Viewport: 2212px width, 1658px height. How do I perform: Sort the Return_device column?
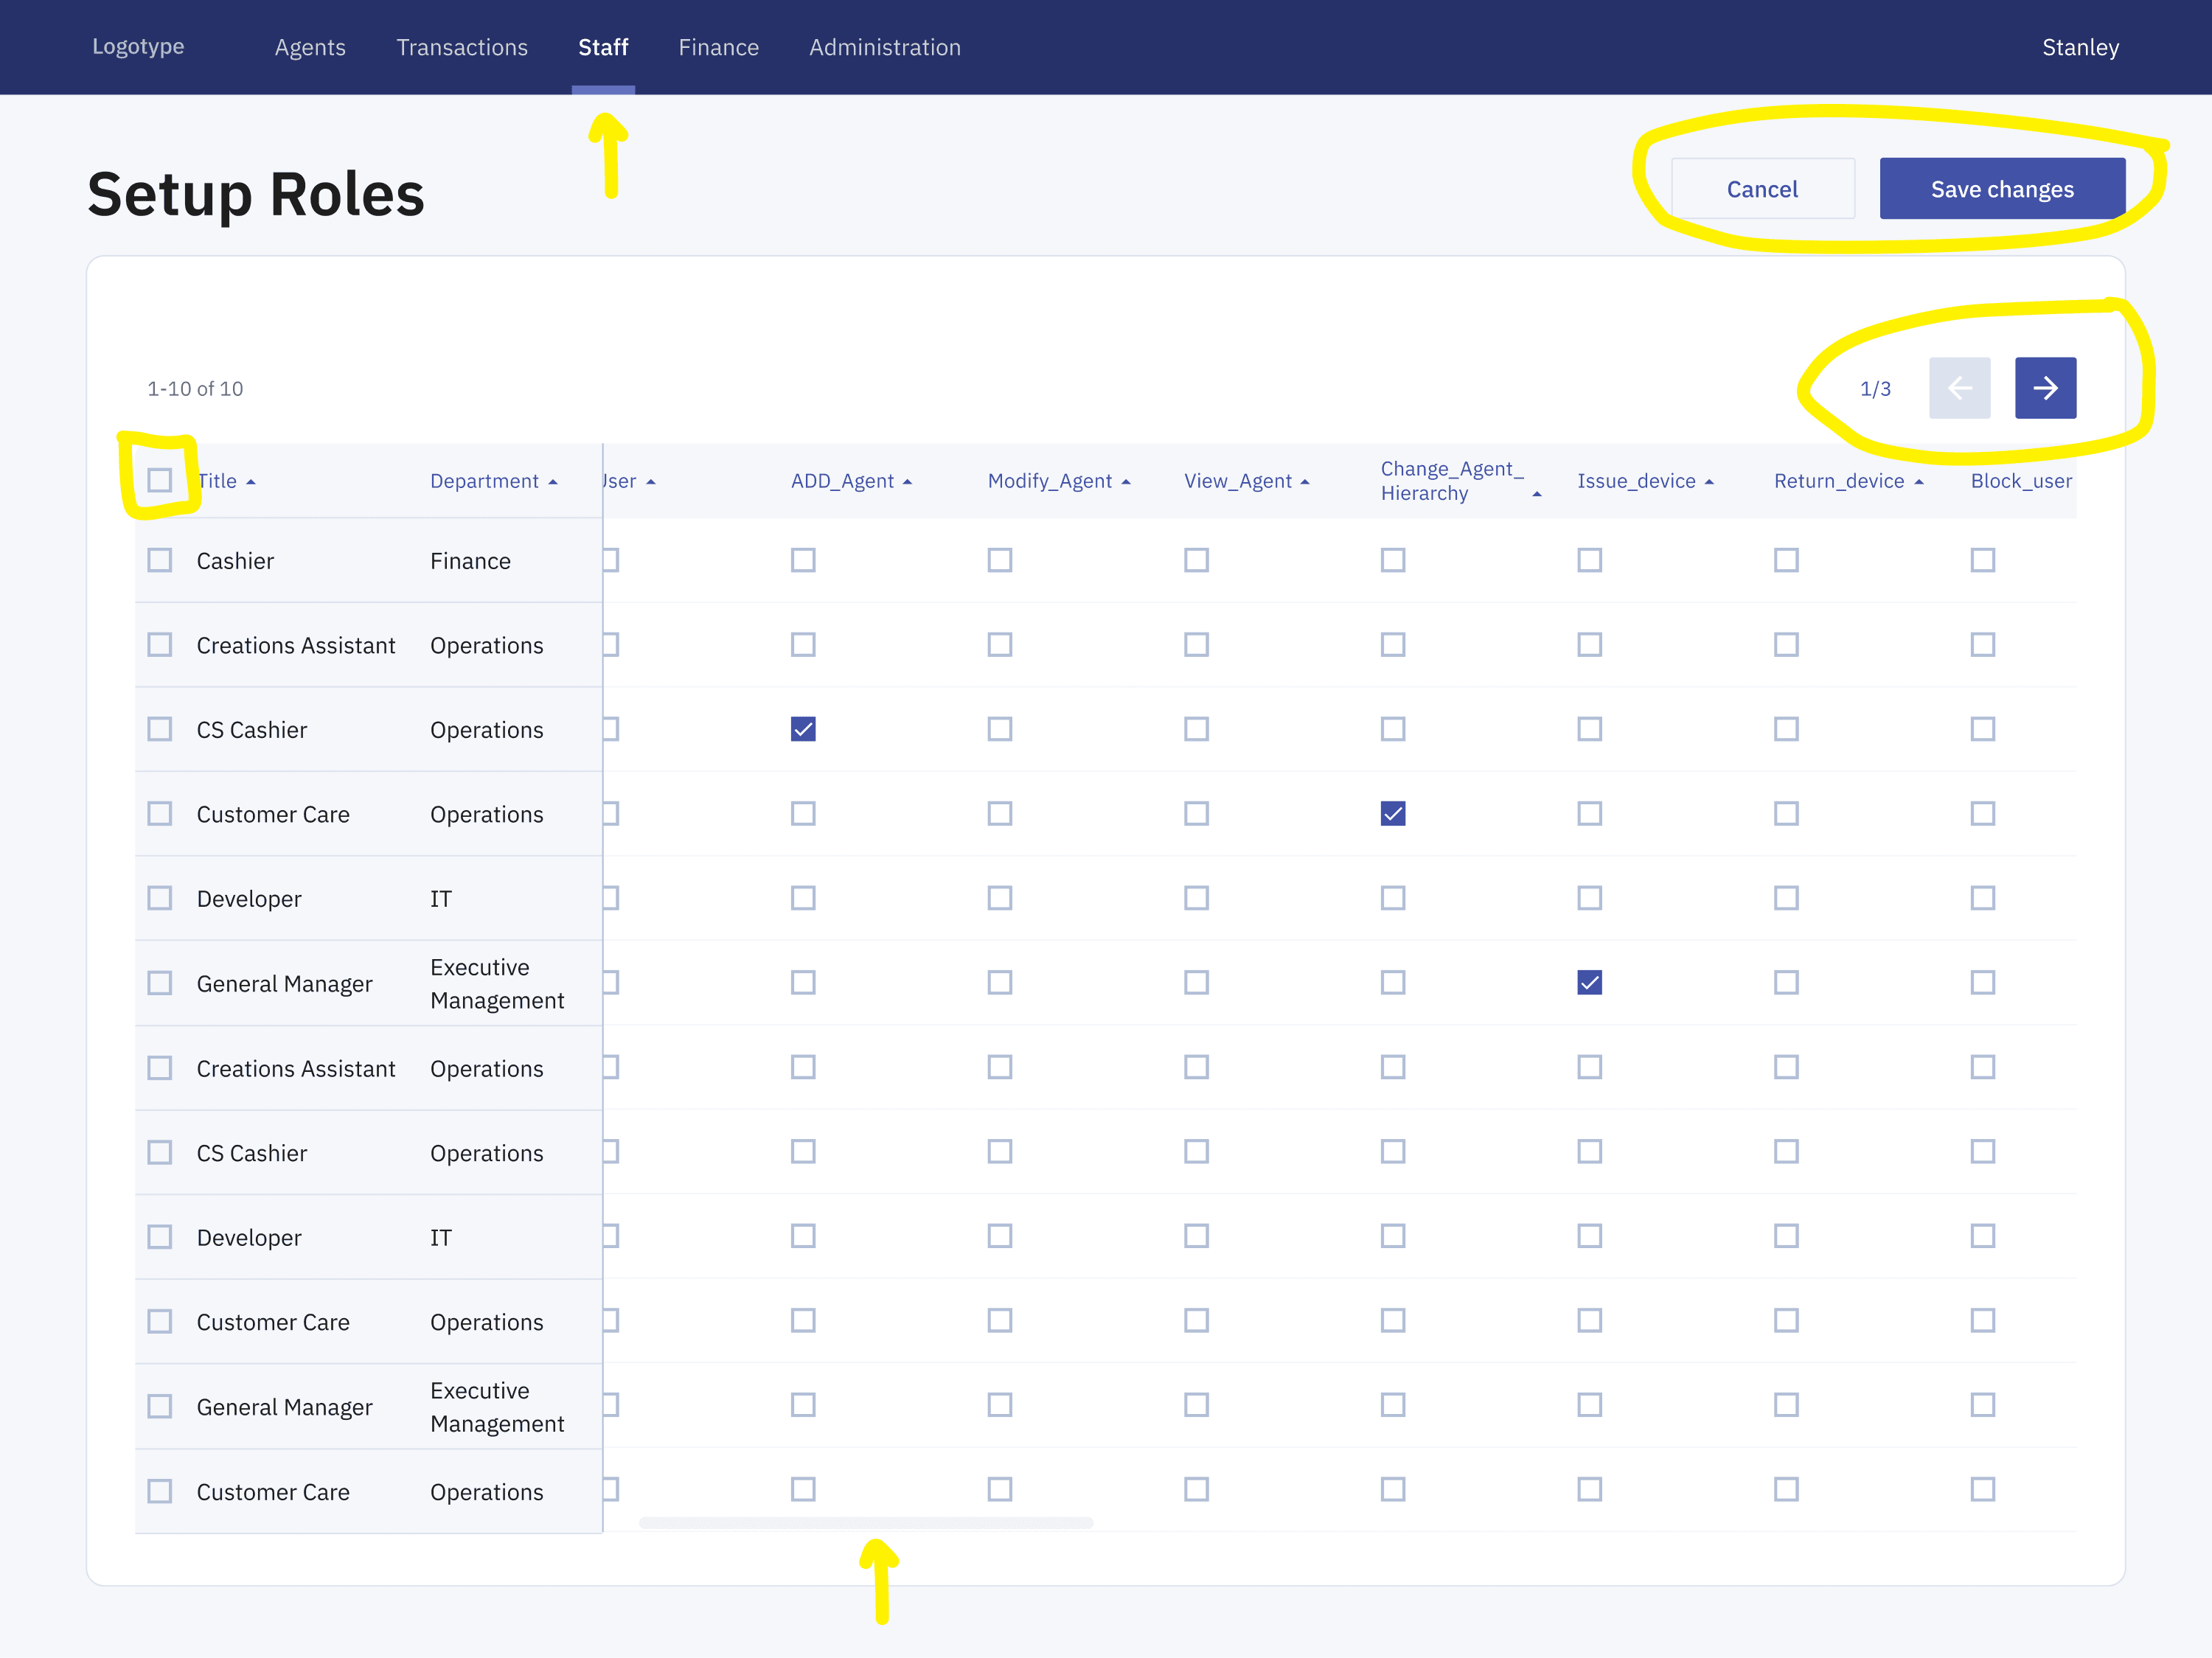point(1918,482)
